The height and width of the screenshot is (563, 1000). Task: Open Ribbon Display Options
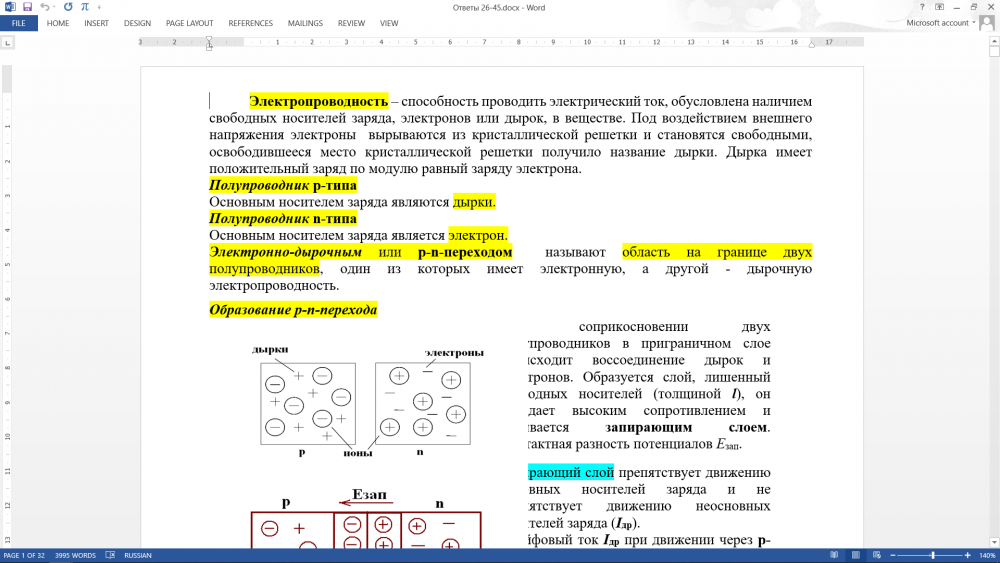[x=940, y=7]
